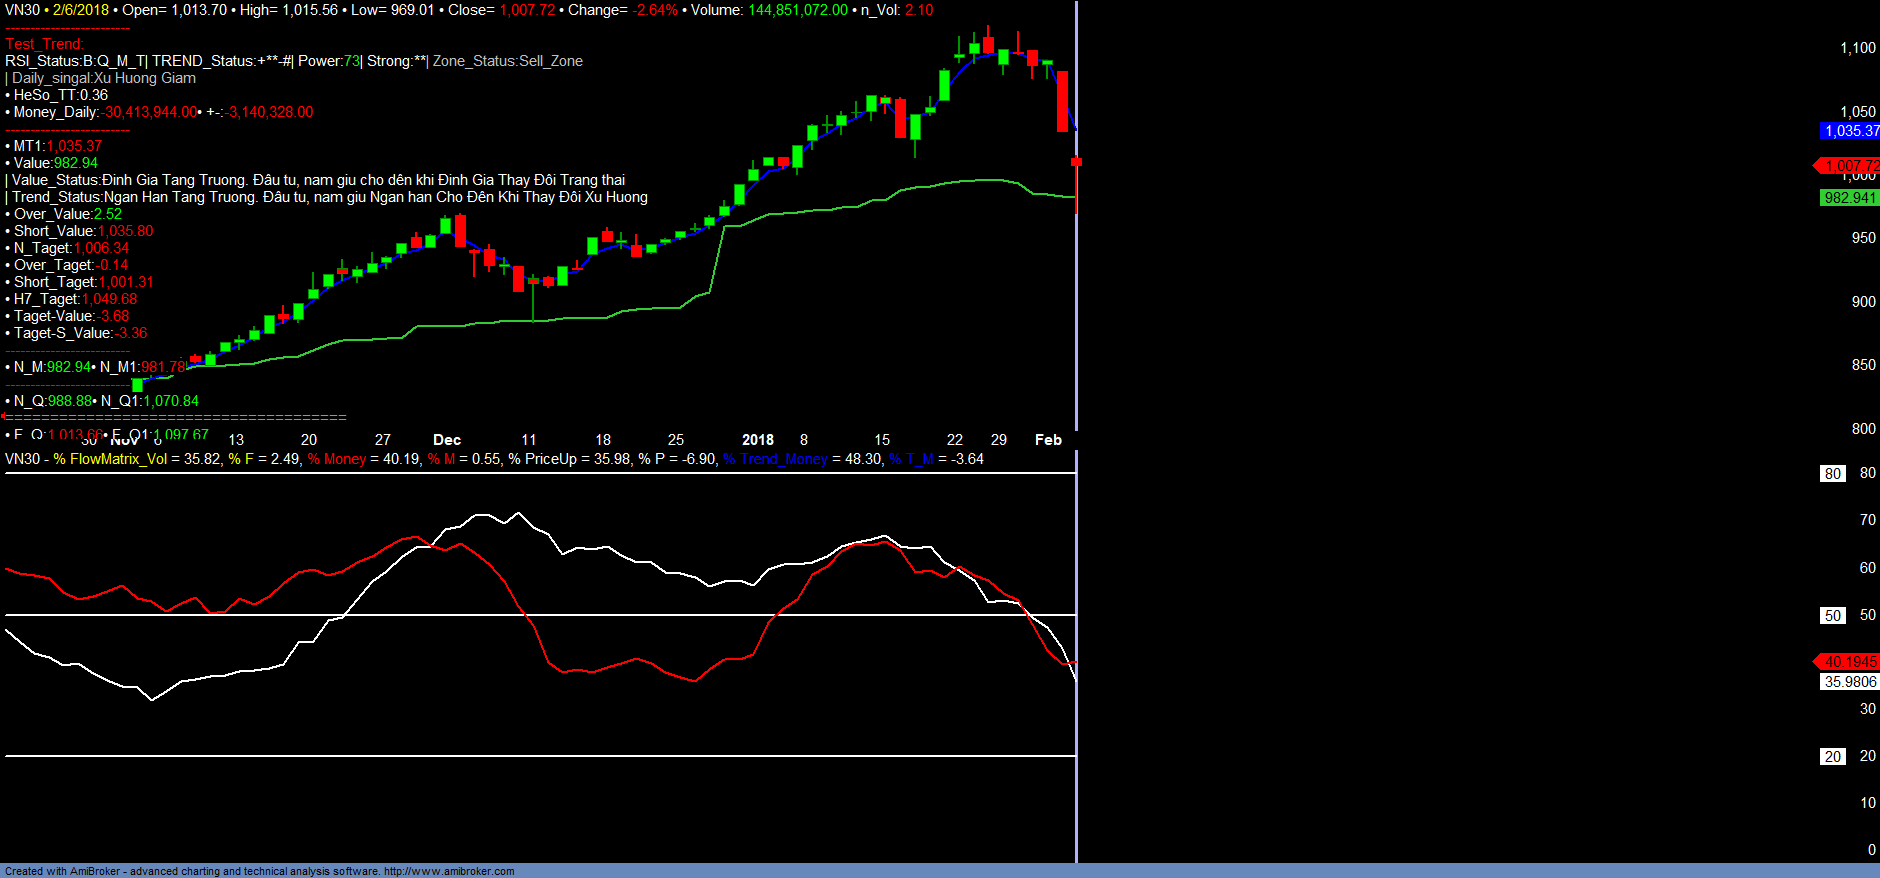The width and height of the screenshot is (1880, 878).
Task: Select the Zone_Status:Sell_Zone text
Action: 508,61
